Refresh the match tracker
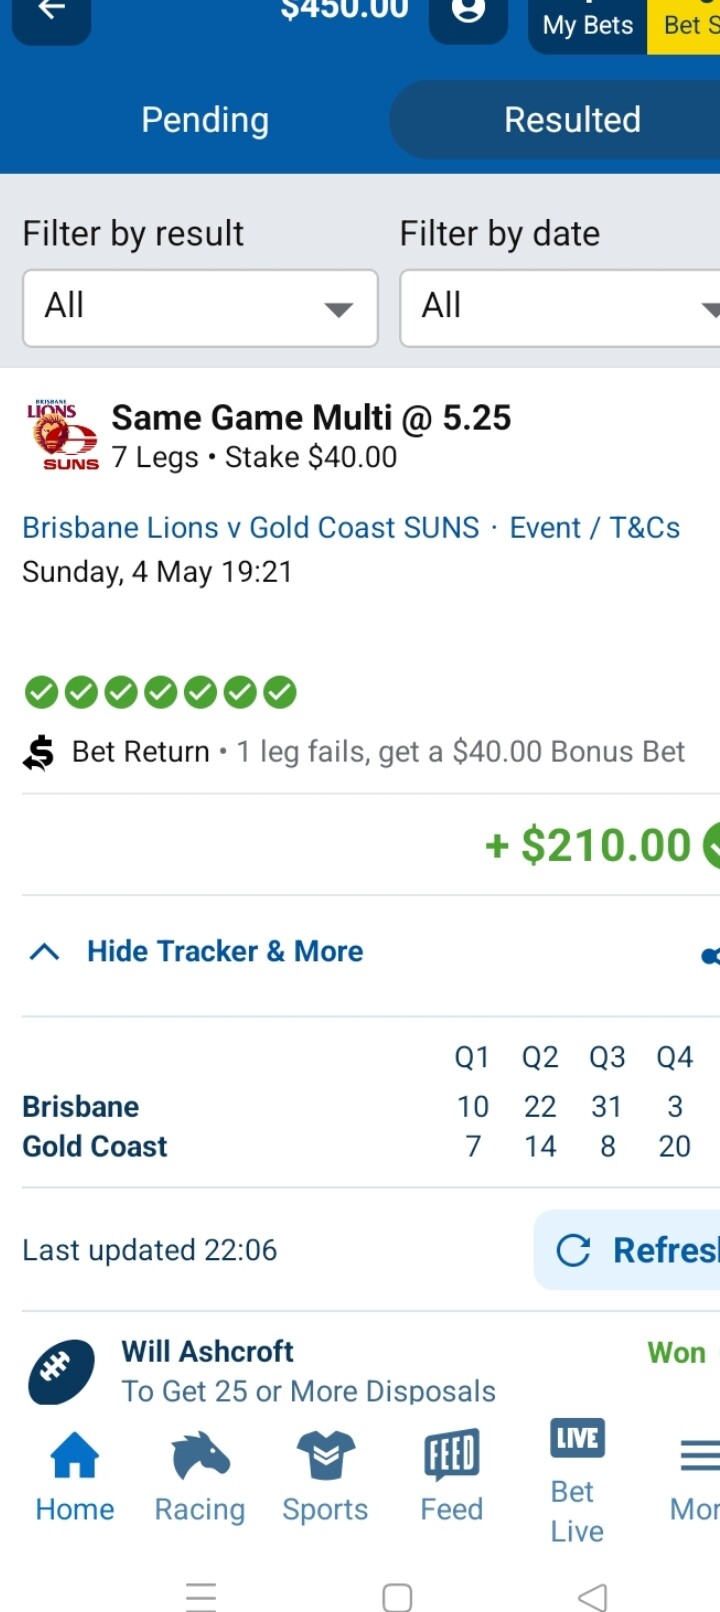This screenshot has height=1612, width=720. click(x=627, y=1250)
